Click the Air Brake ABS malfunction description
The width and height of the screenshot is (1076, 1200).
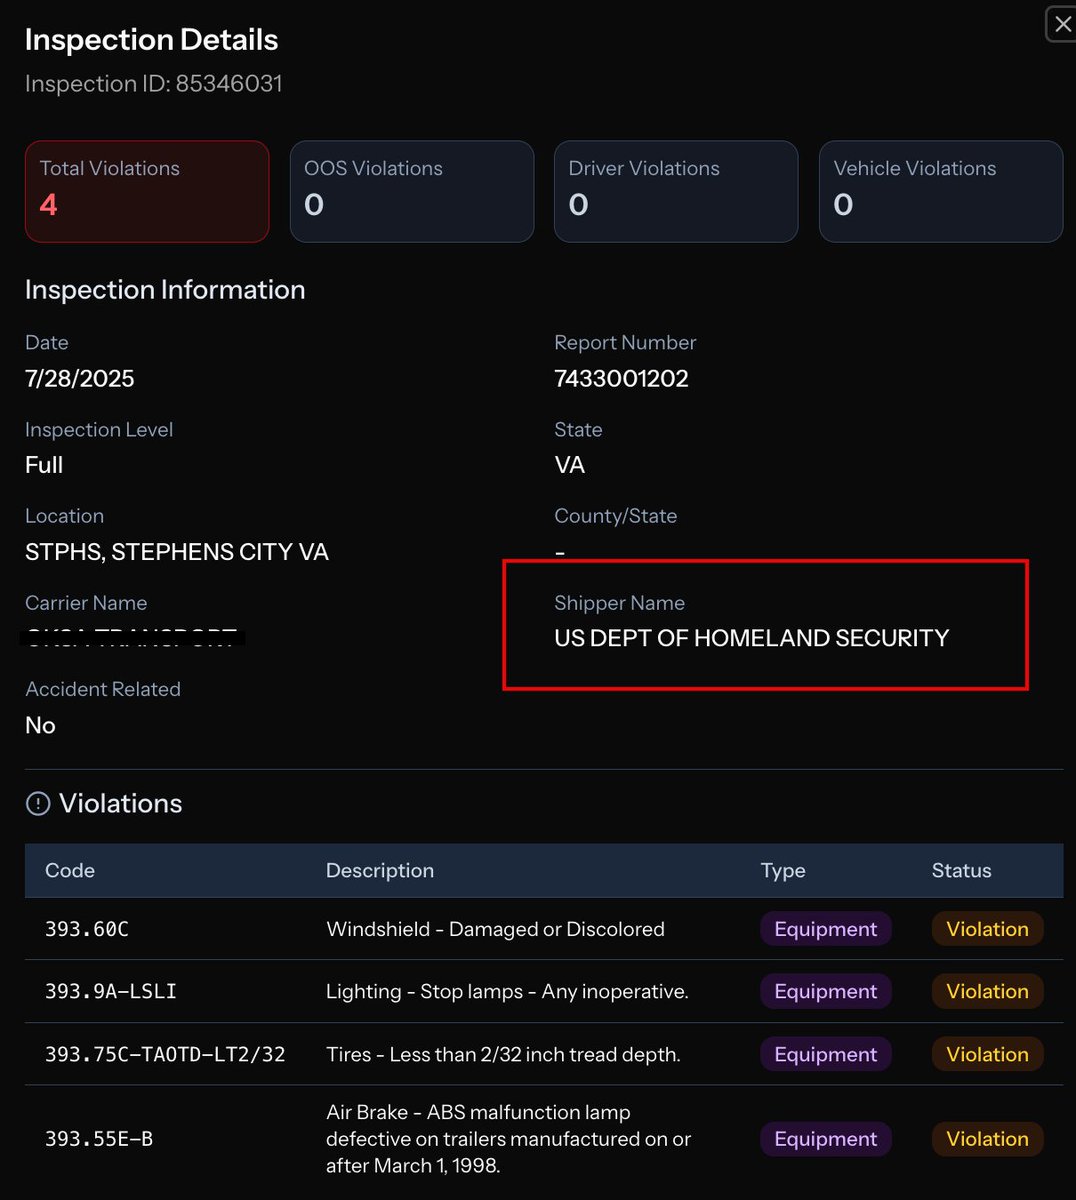point(508,1139)
